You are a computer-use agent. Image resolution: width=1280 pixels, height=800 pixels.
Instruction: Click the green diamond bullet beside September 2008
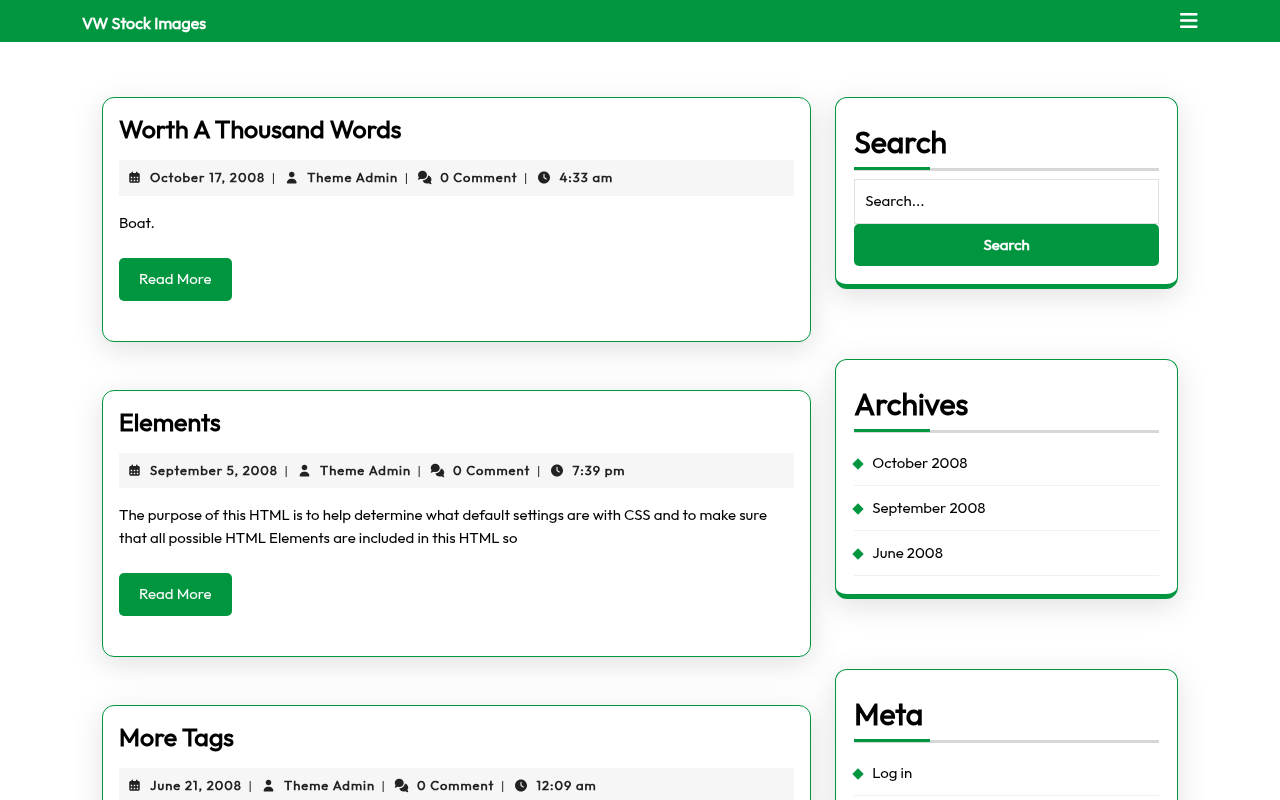[x=858, y=508]
